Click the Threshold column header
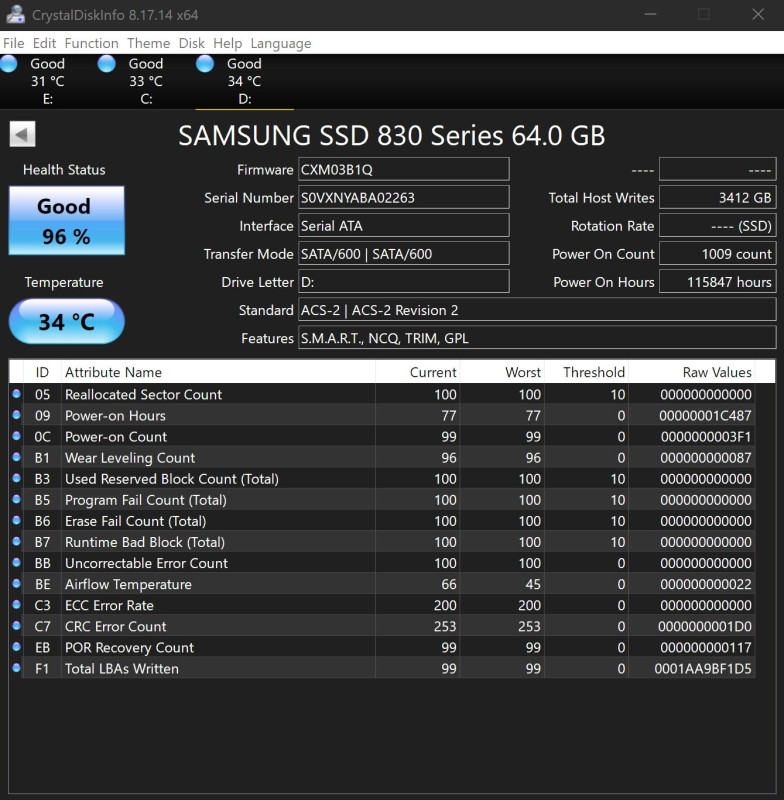Image resolution: width=784 pixels, height=800 pixels. pos(587,372)
